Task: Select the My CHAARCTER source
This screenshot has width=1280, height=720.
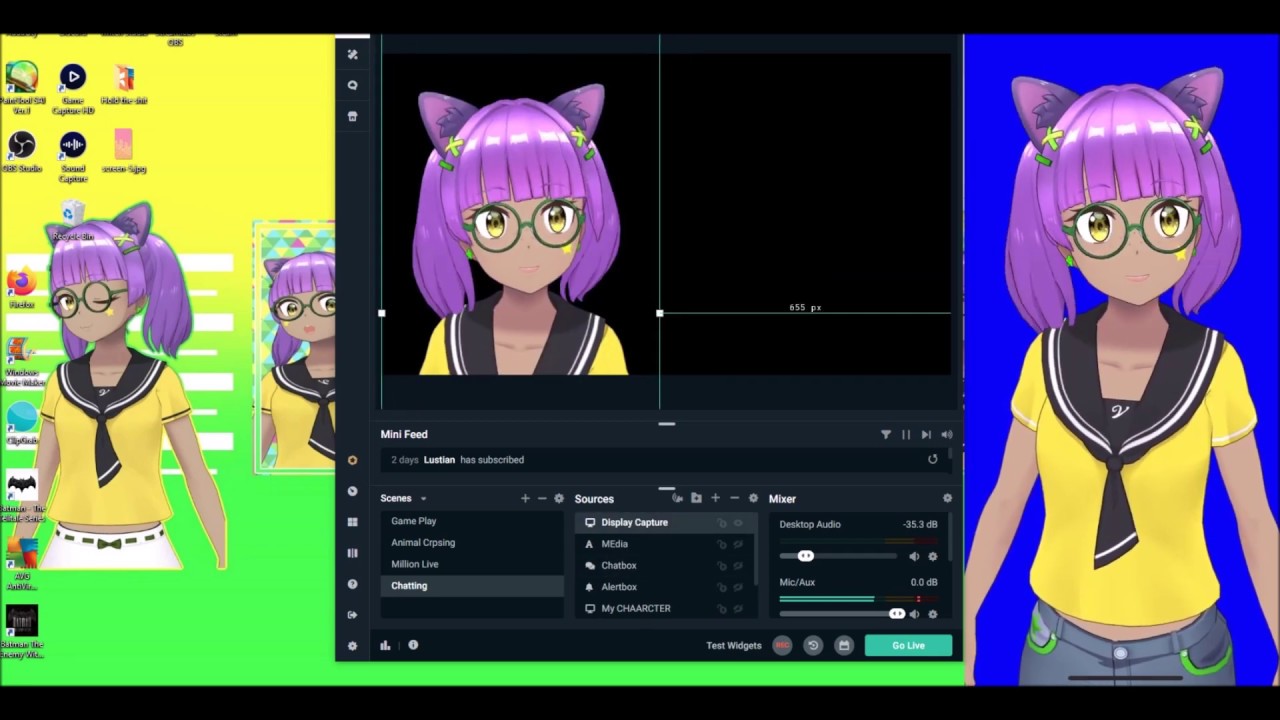Action: click(664, 608)
